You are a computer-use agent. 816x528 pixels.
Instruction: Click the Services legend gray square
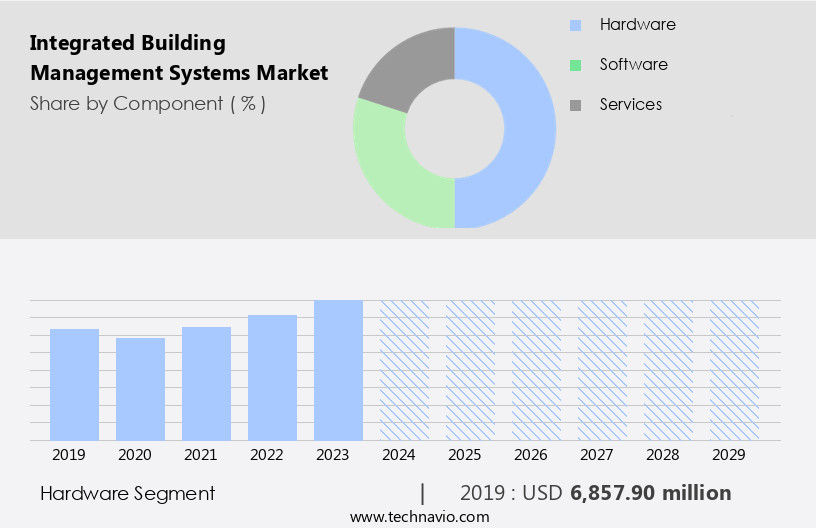coord(575,105)
